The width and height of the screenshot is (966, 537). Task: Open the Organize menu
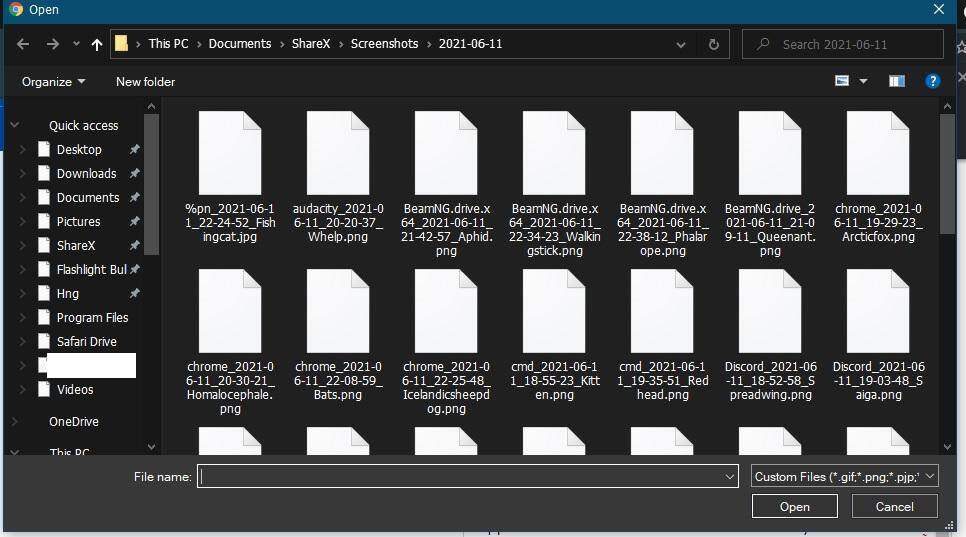(x=53, y=82)
